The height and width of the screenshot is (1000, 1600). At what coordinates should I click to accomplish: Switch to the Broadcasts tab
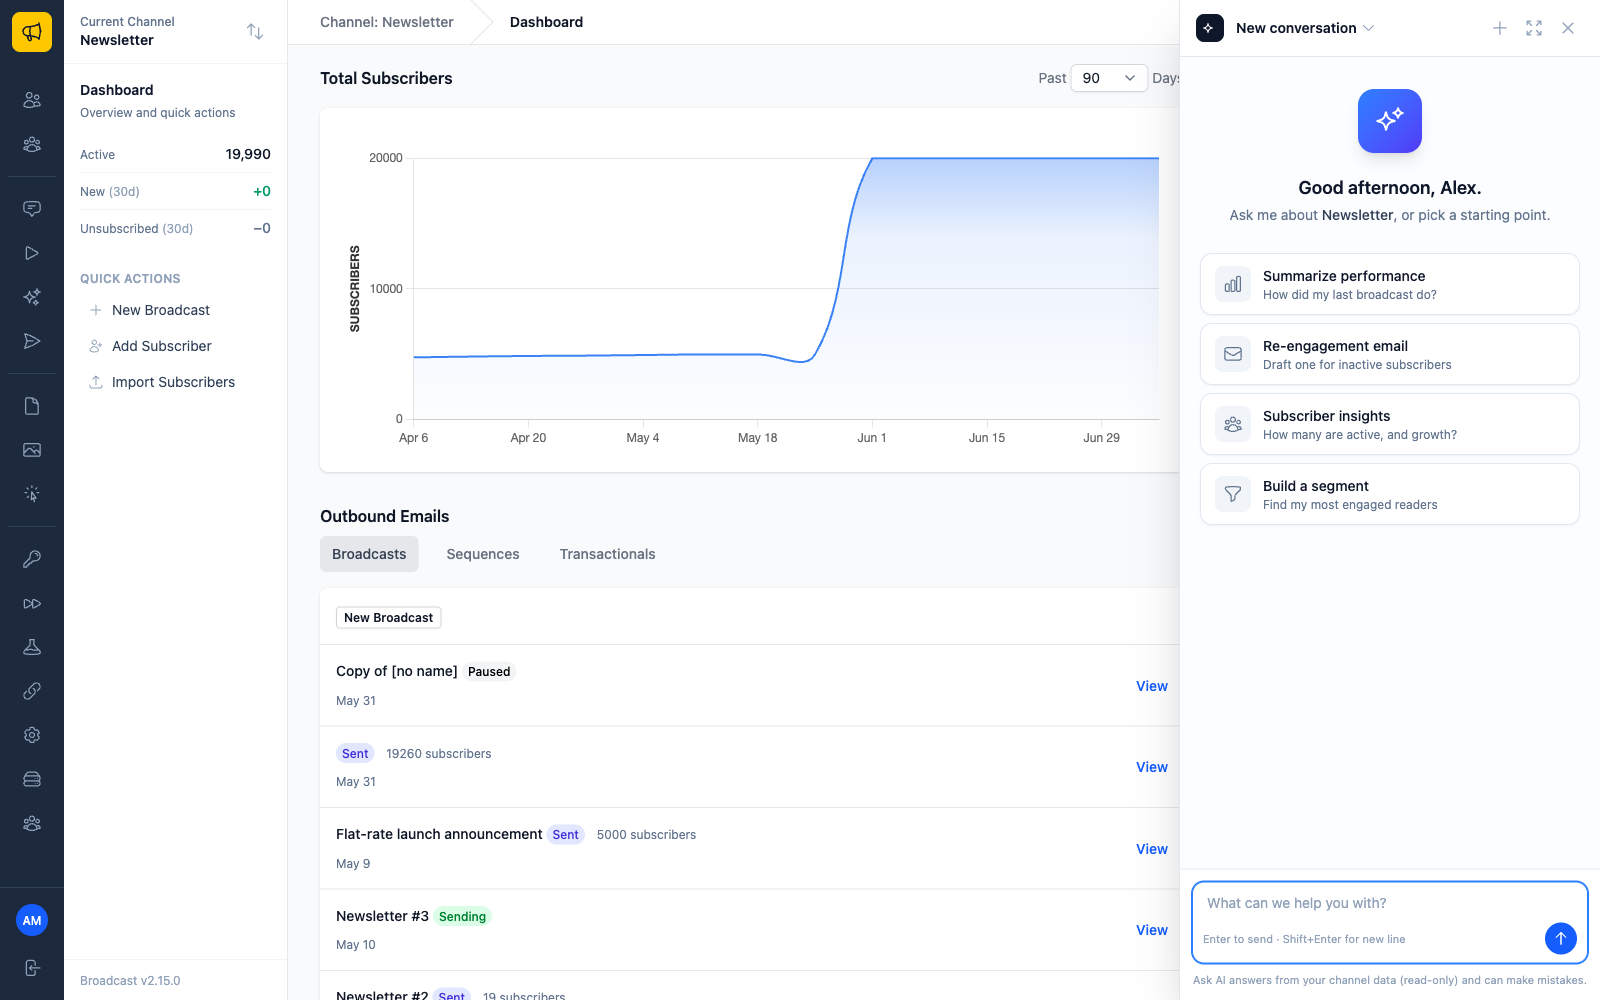click(x=369, y=554)
